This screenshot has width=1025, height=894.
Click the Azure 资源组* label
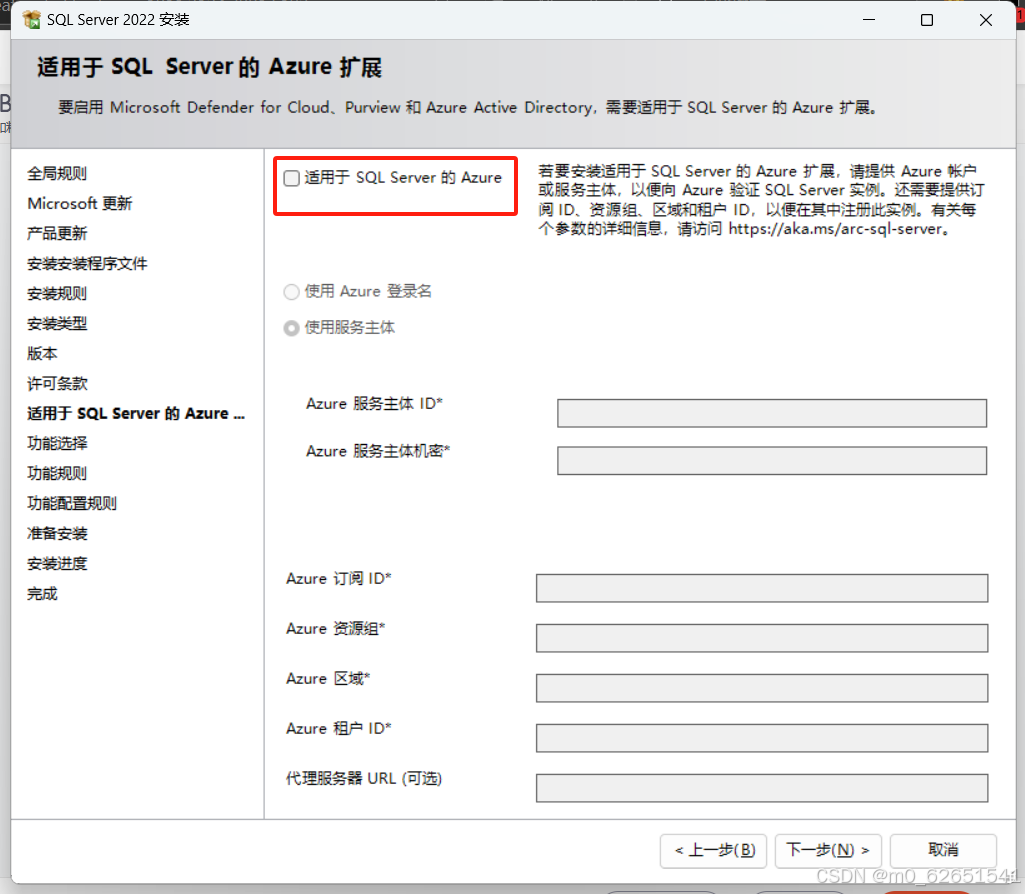pyautogui.click(x=336, y=628)
